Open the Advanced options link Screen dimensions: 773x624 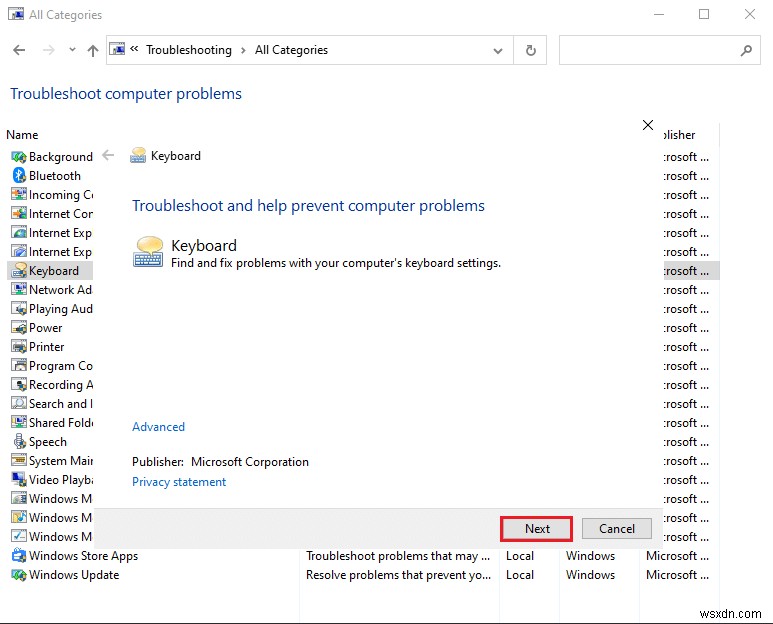point(158,427)
